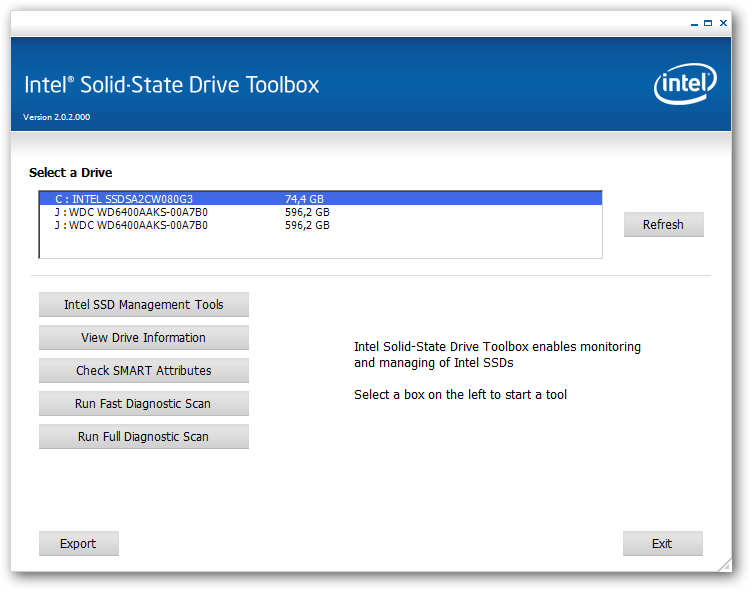This screenshot has width=750, height=590.
Task: Open Check SMART Attributes
Action: pos(143,370)
